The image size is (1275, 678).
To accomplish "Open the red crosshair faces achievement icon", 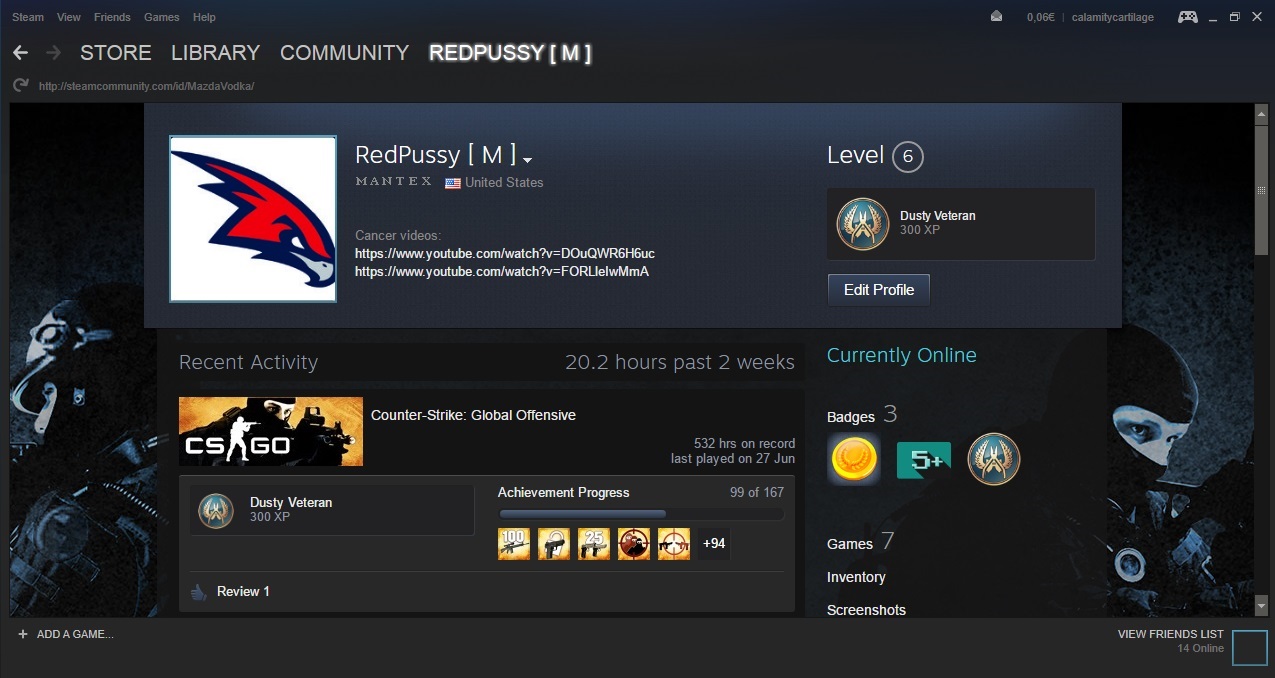I will click(x=634, y=544).
